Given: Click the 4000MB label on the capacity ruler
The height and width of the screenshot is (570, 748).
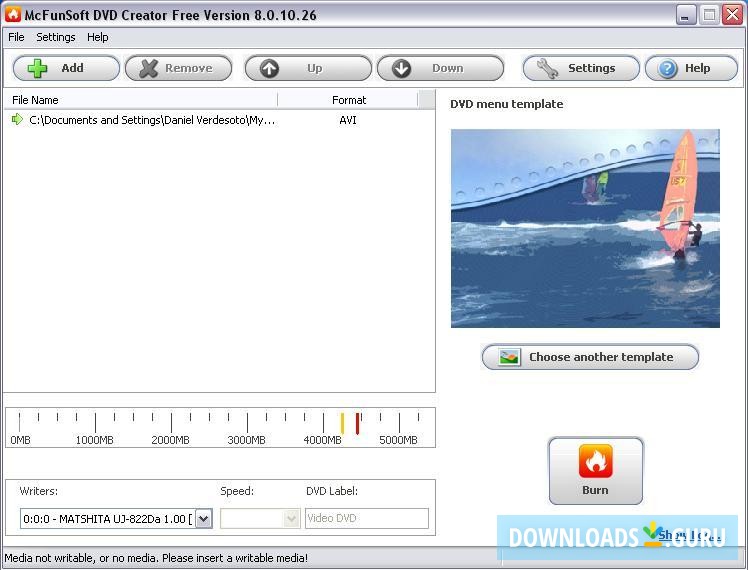Looking at the screenshot, I should pos(322,440).
